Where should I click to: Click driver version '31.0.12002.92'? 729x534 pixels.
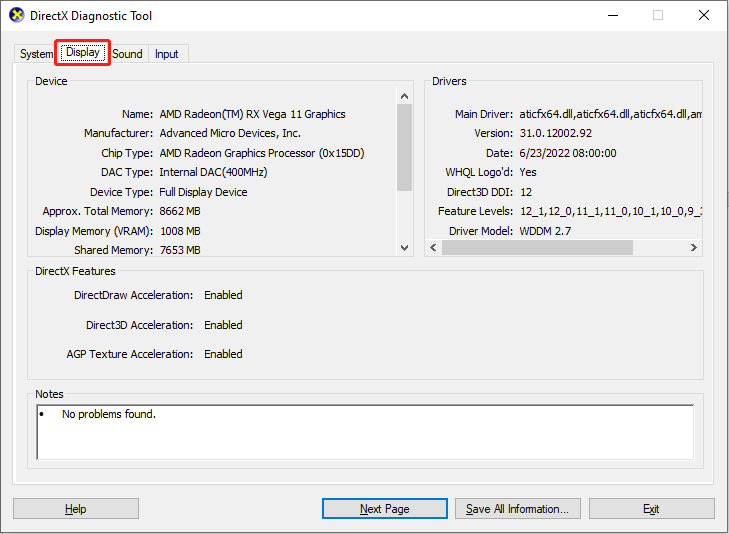click(556, 133)
